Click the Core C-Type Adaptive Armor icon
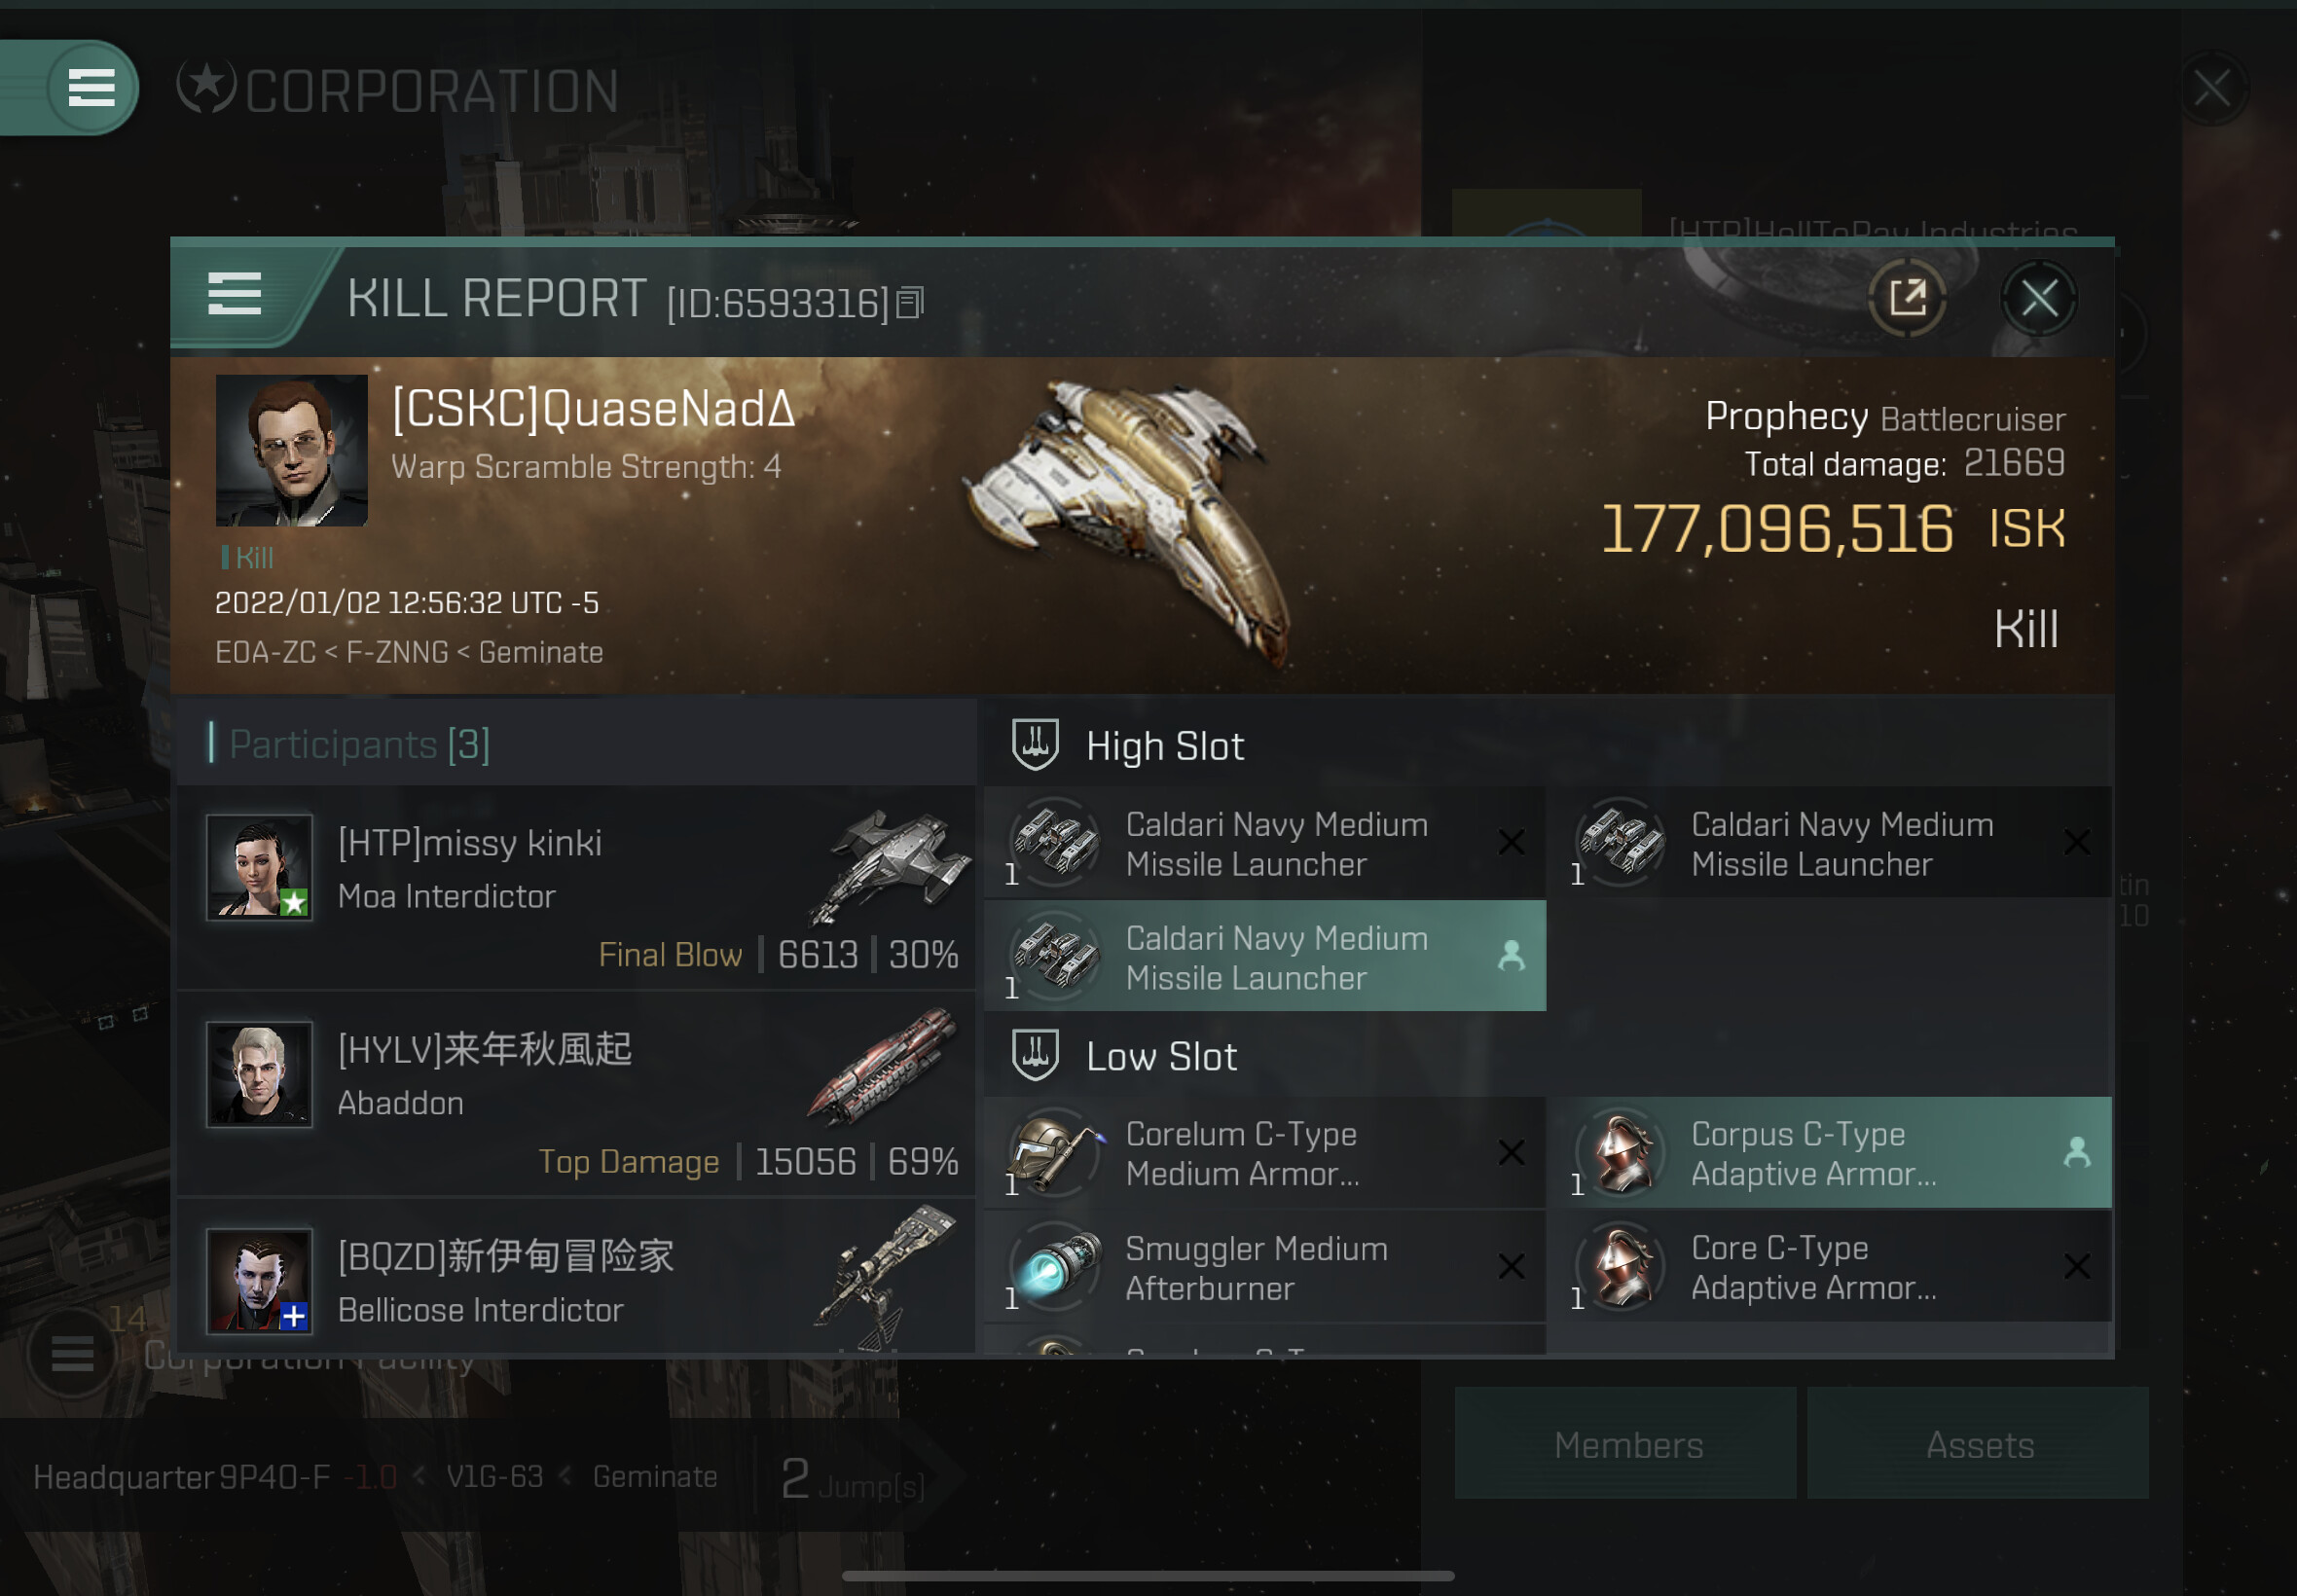 click(1621, 1267)
